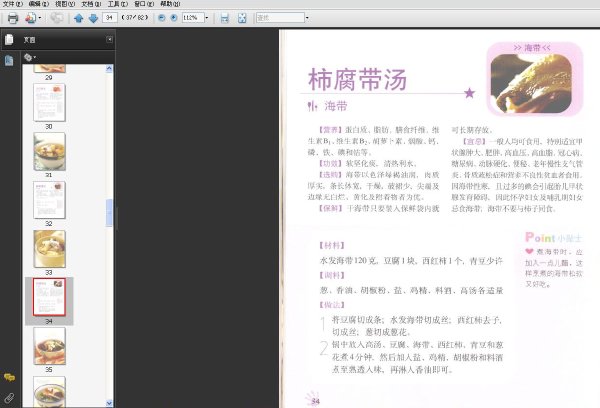Select the page 32 thumbnail
Image resolution: width=600 pixels, height=408 pixels.
[49, 200]
